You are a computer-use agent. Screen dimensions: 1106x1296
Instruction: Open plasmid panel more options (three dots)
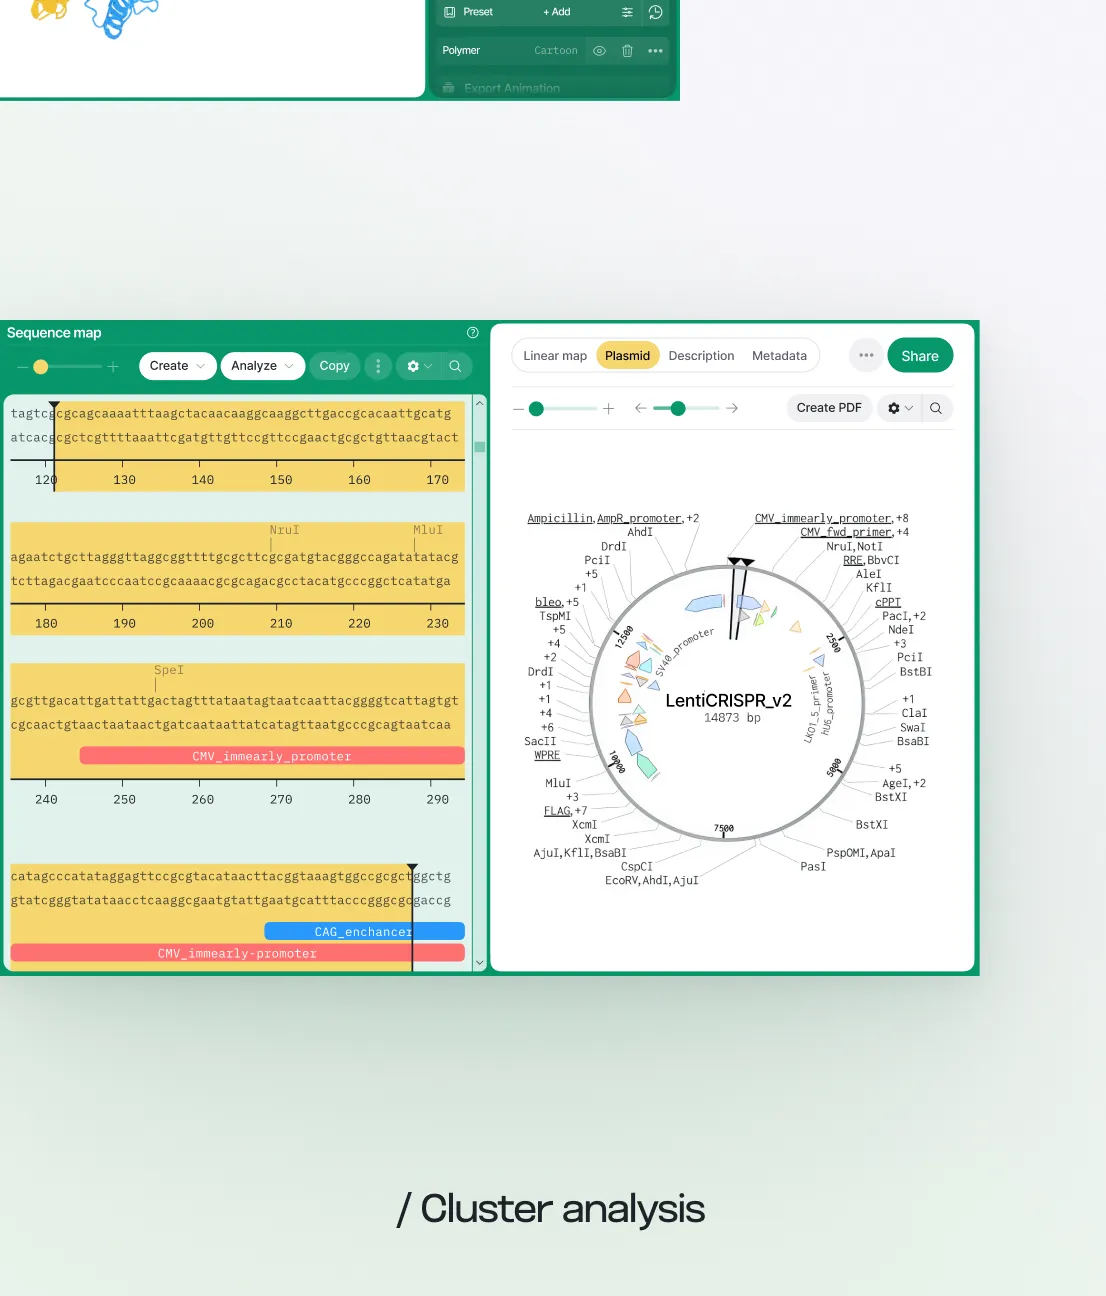[866, 356]
